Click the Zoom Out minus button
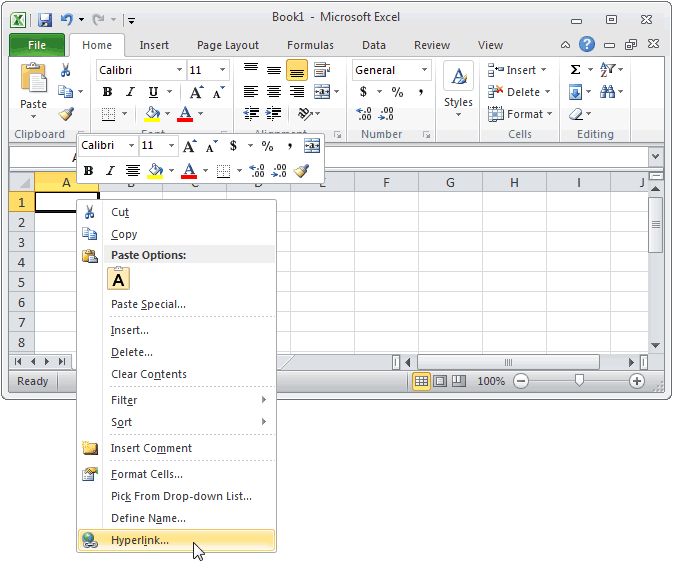 (x=521, y=381)
